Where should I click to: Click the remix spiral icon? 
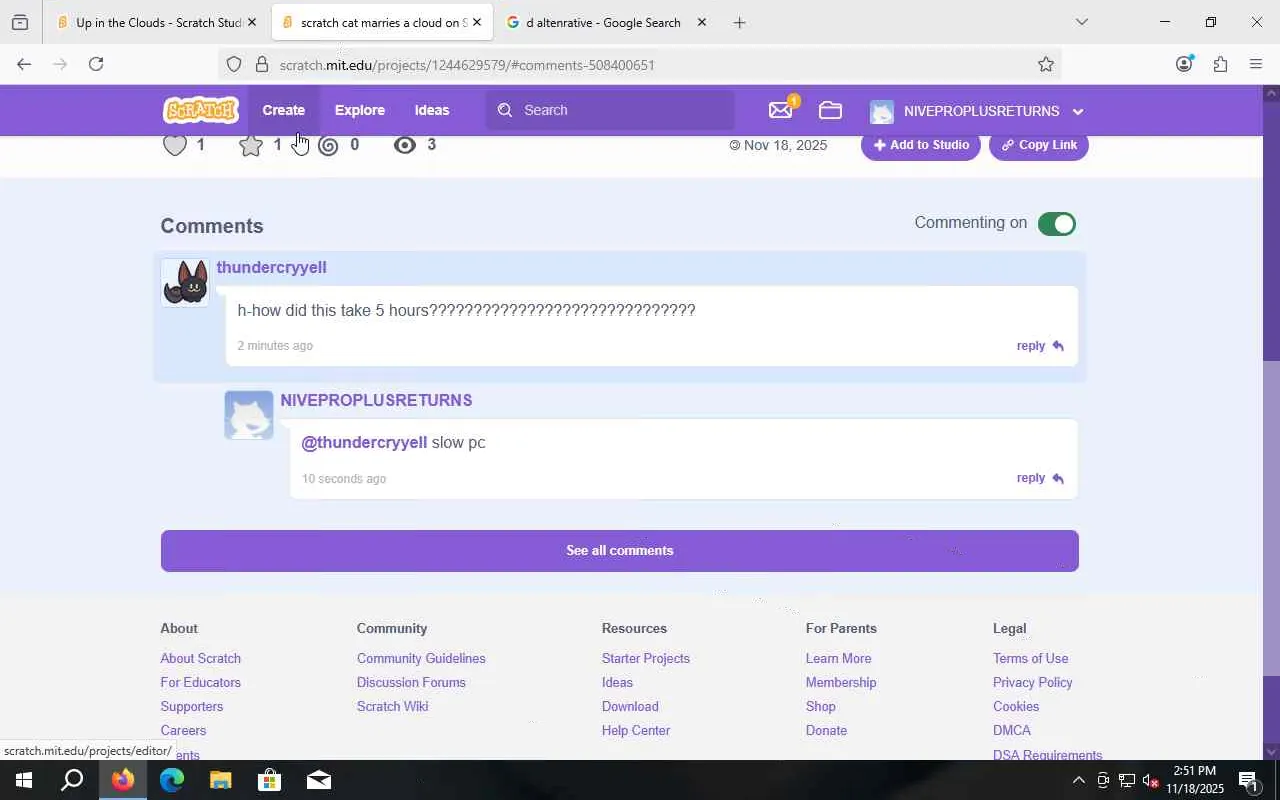point(328,146)
